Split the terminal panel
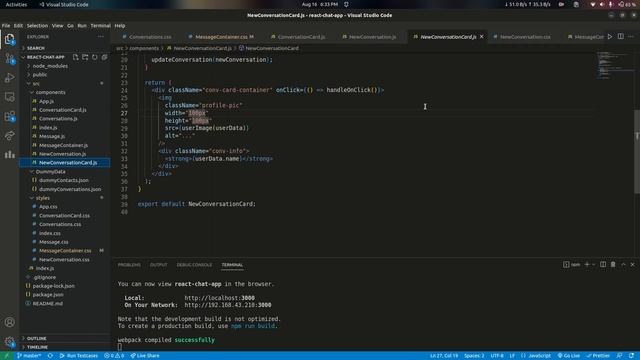Image resolution: width=640 pixels, height=360 pixels. (x=603, y=264)
